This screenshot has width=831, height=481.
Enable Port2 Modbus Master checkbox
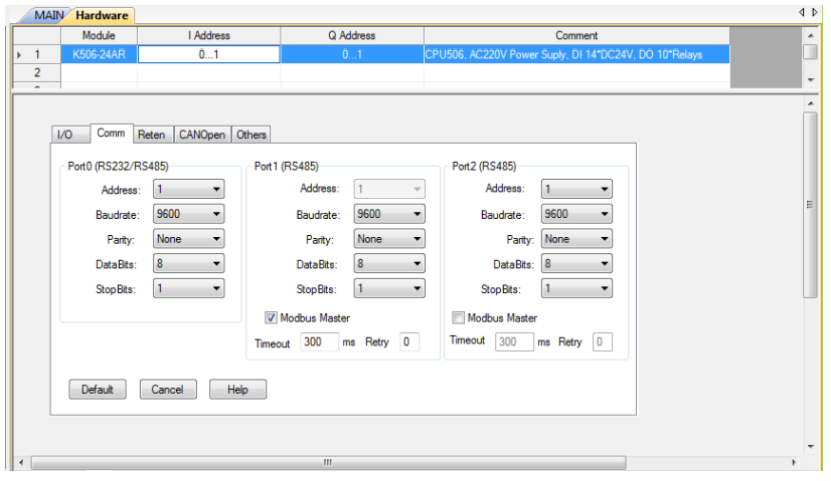459,318
